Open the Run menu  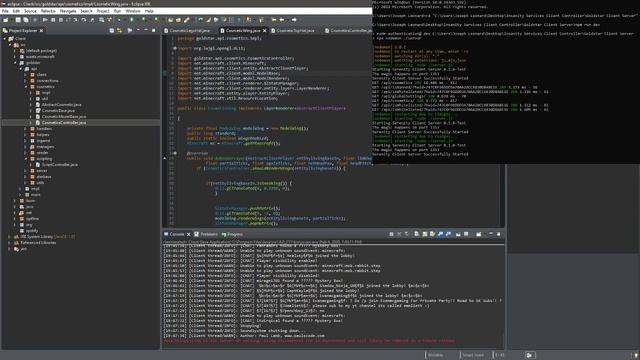pyautogui.click(x=117, y=11)
